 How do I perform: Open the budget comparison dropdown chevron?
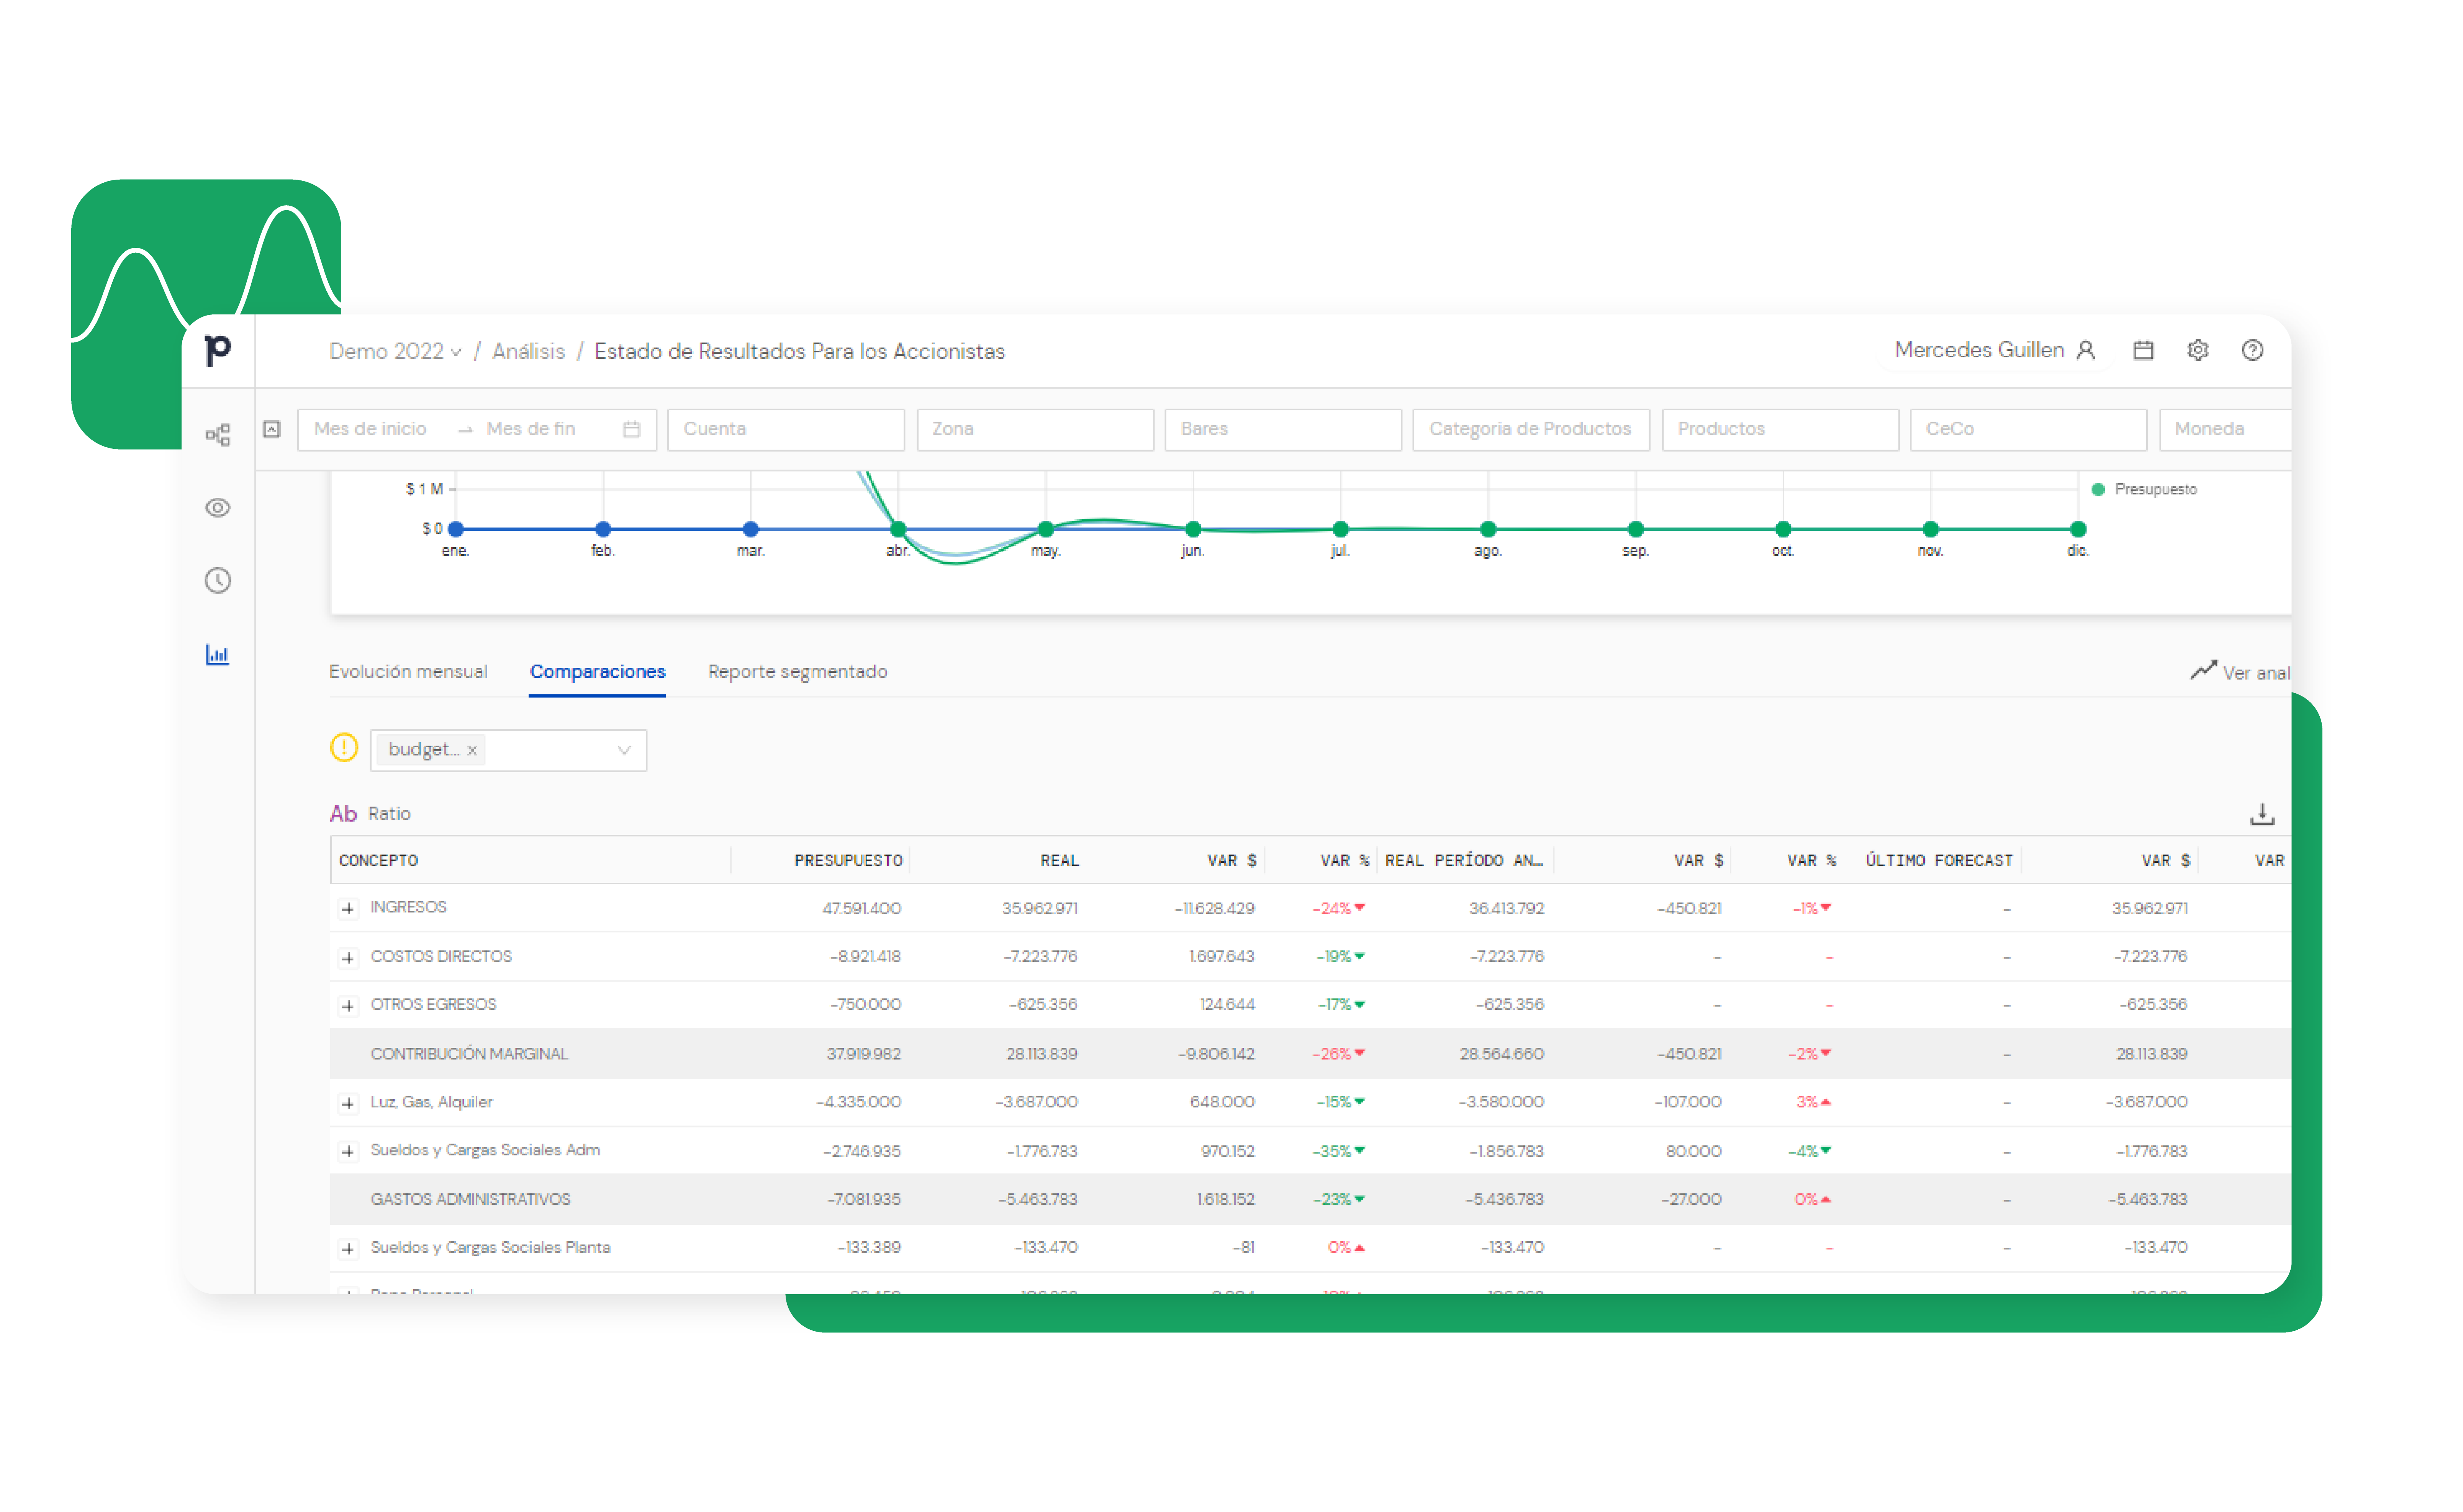coord(624,750)
